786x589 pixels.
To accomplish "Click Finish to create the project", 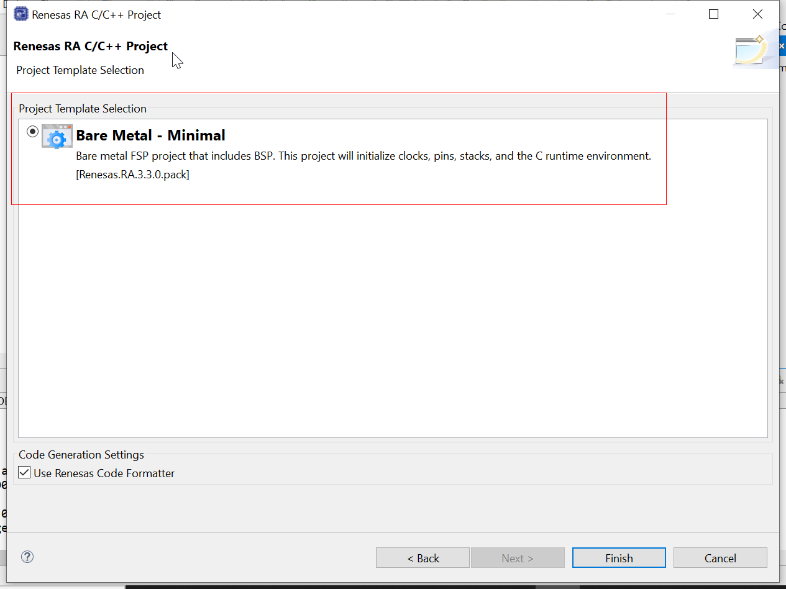I will pos(618,558).
